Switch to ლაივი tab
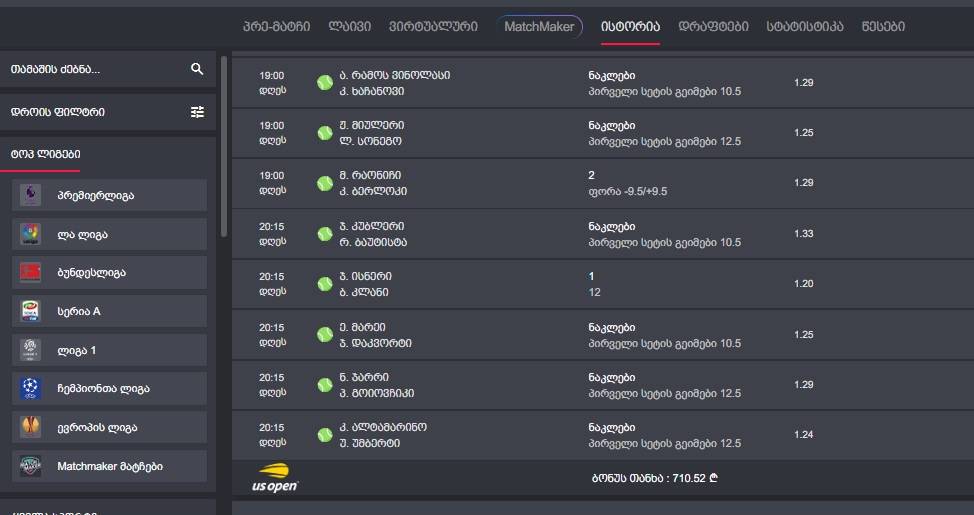Screen dimensions: 974x515 click(349, 26)
